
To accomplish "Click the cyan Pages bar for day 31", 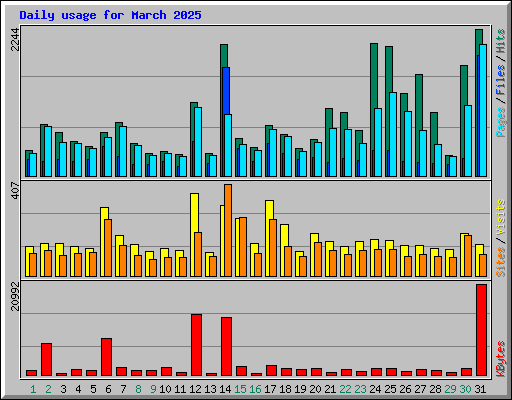I will (x=483, y=110).
